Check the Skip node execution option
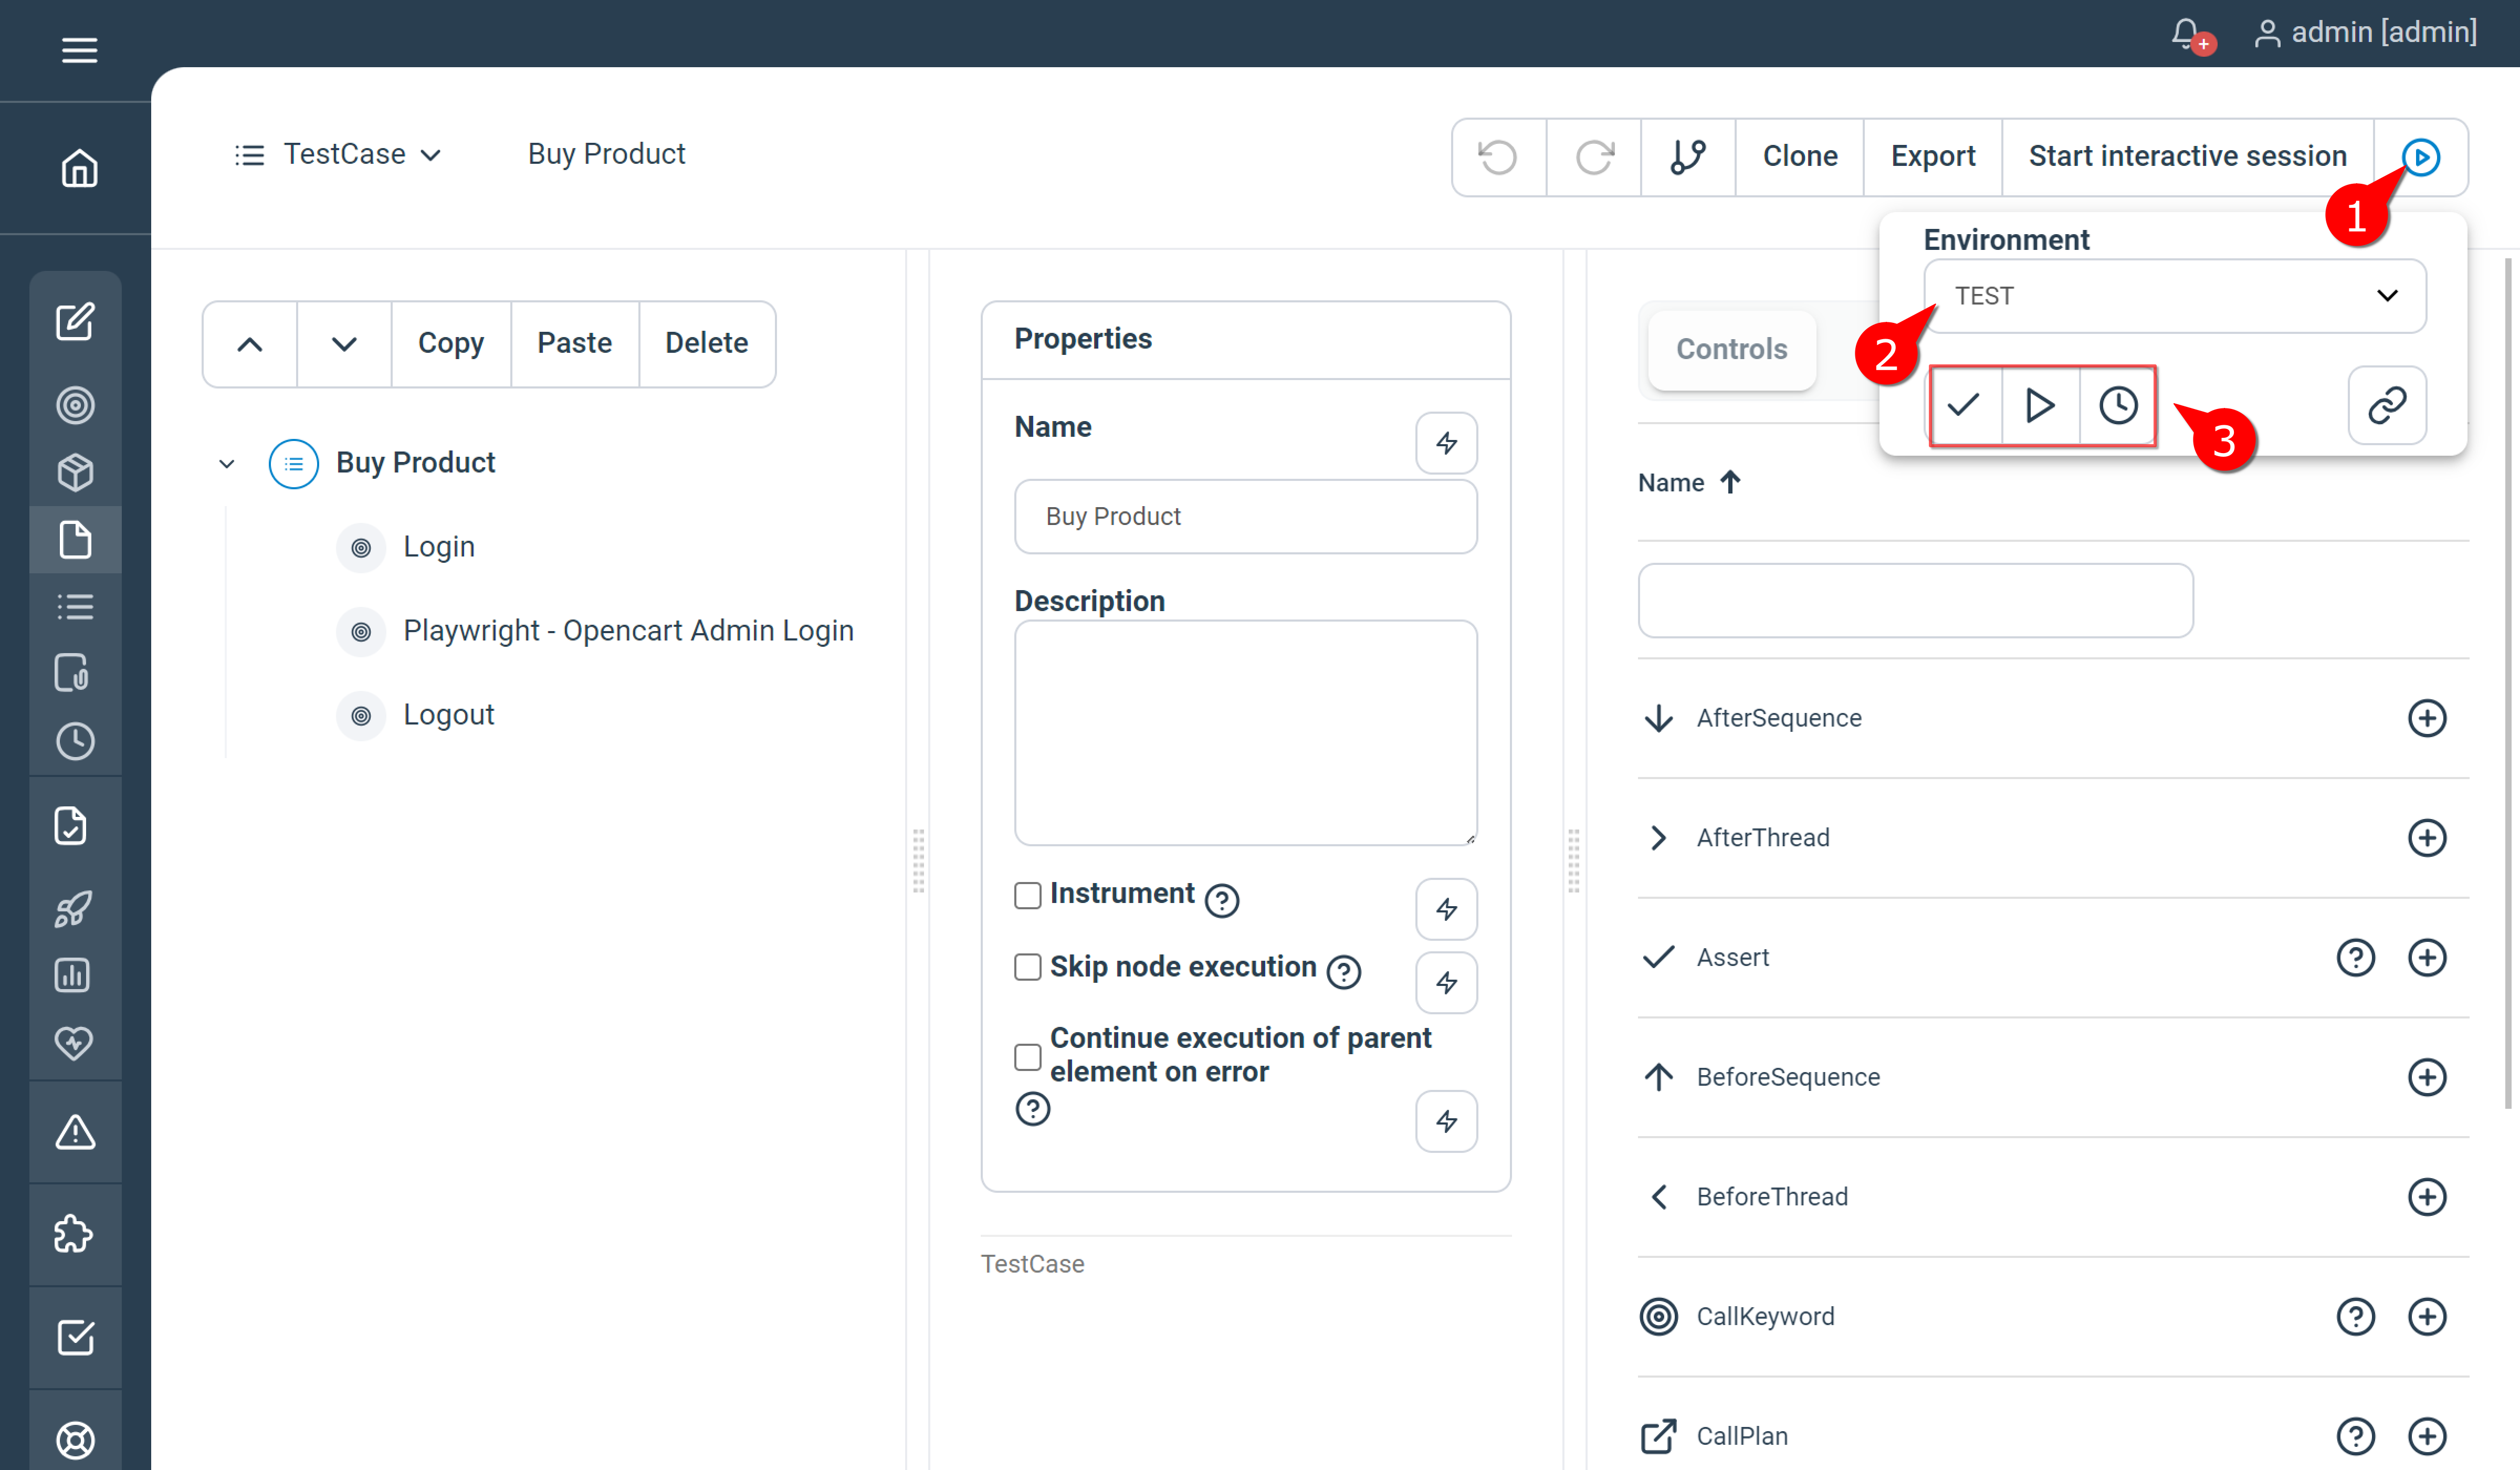The height and width of the screenshot is (1470, 2520). pyautogui.click(x=1028, y=967)
